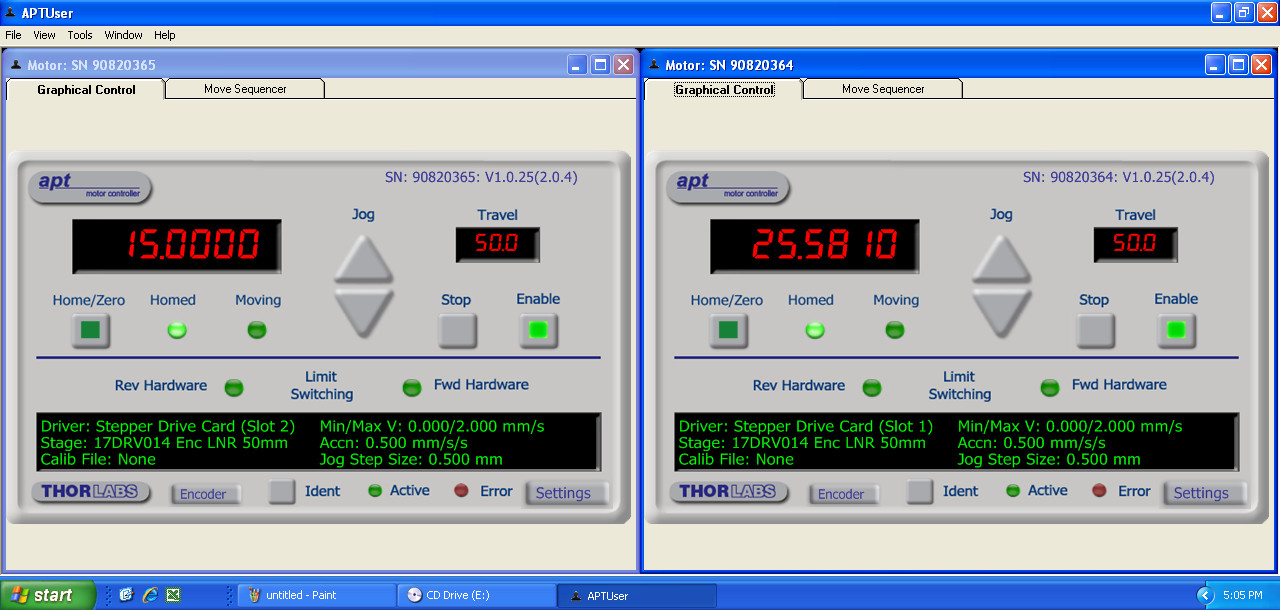Open Settings for motor 90820365
The height and width of the screenshot is (610, 1280).
[x=563, y=493]
